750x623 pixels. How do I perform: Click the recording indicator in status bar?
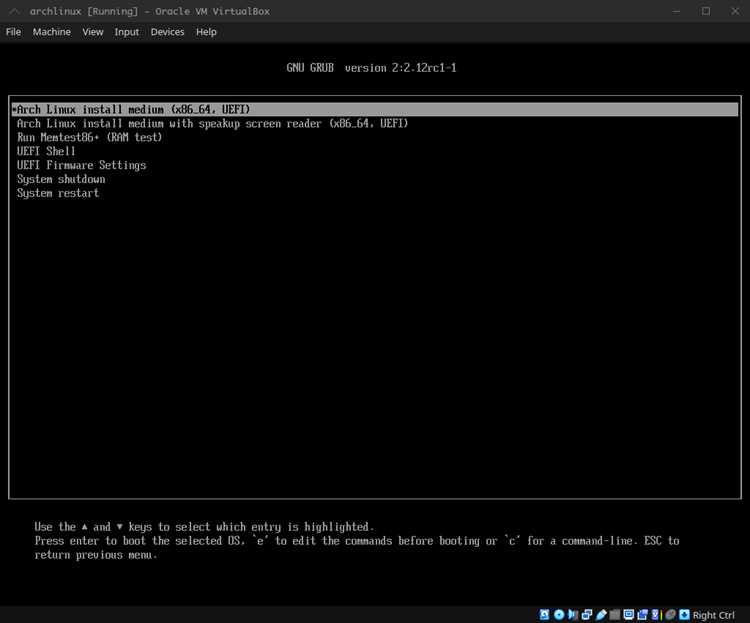[642, 614]
